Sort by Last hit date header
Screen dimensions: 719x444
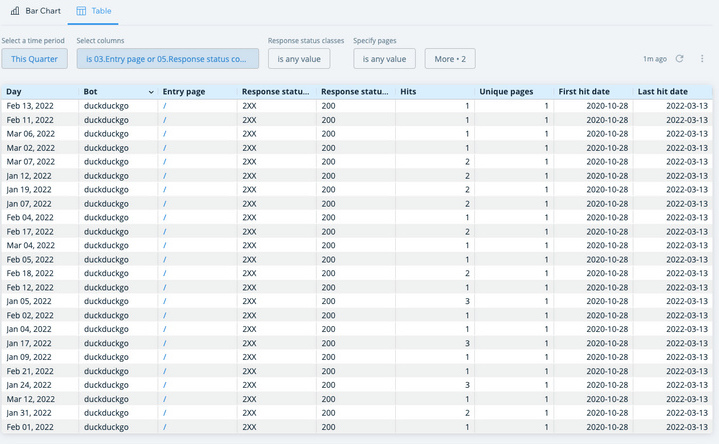[x=663, y=92]
